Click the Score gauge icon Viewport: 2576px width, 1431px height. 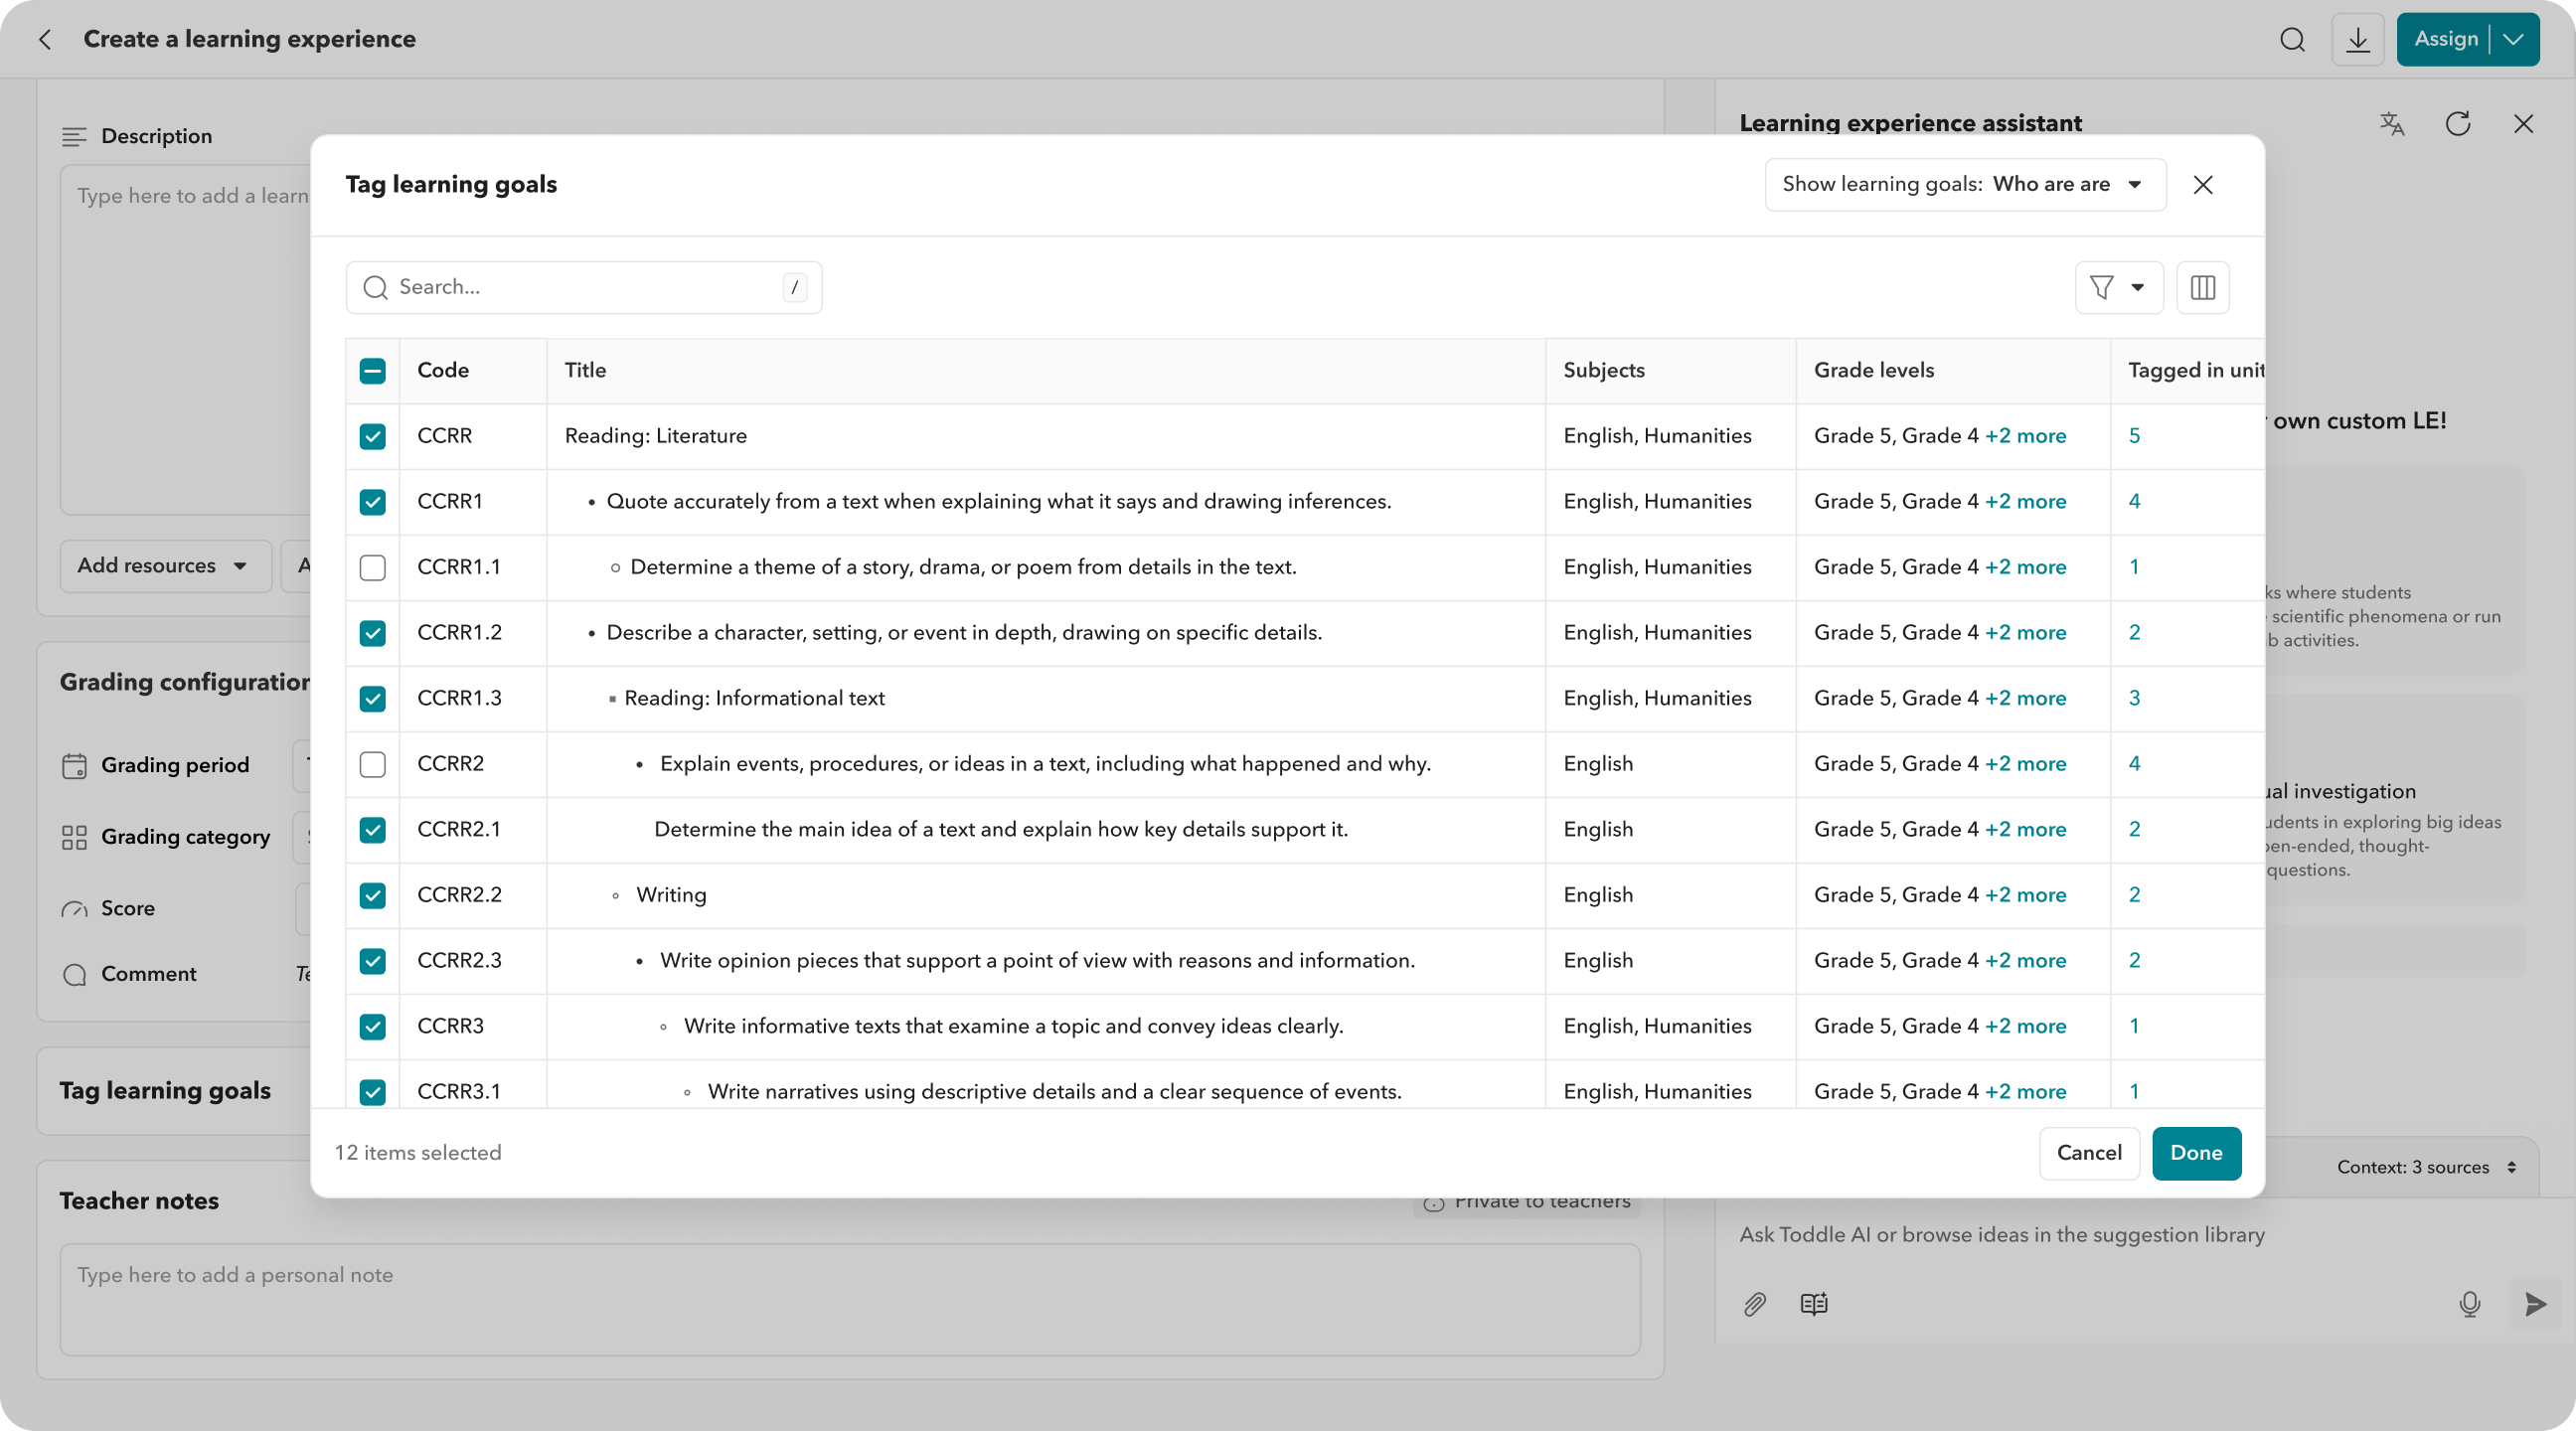click(x=74, y=908)
